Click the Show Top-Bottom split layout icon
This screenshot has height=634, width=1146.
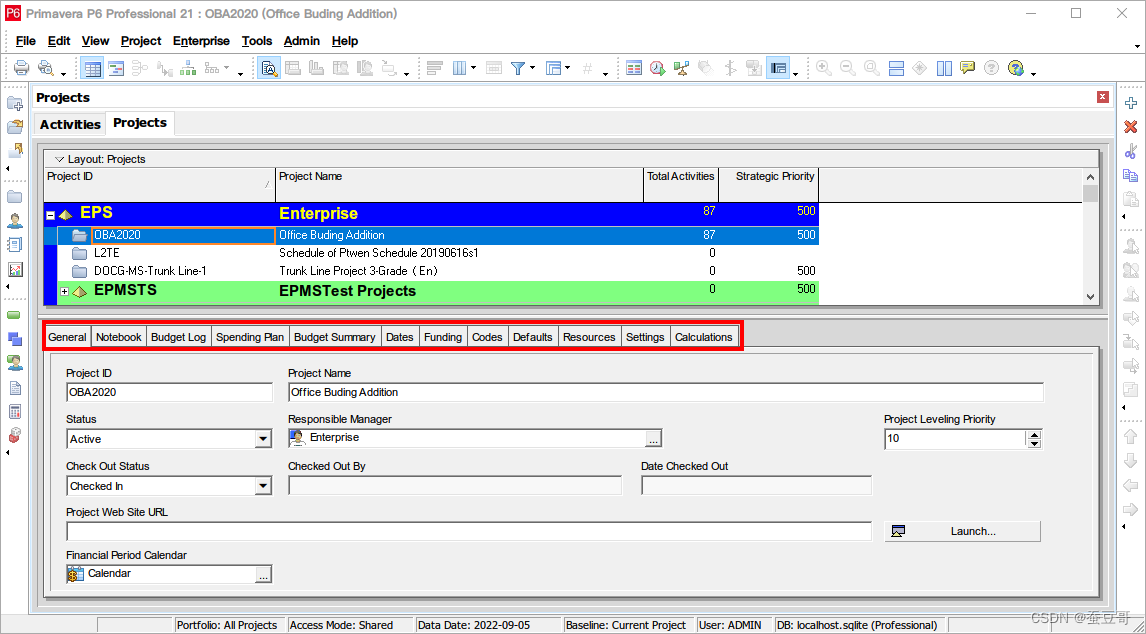pos(896,69)
